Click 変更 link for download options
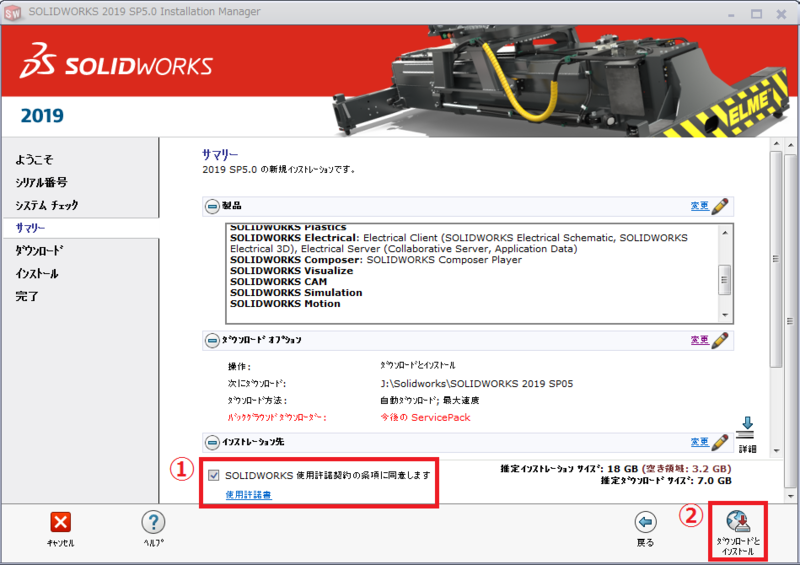The image size is (800, 565). 699,340
